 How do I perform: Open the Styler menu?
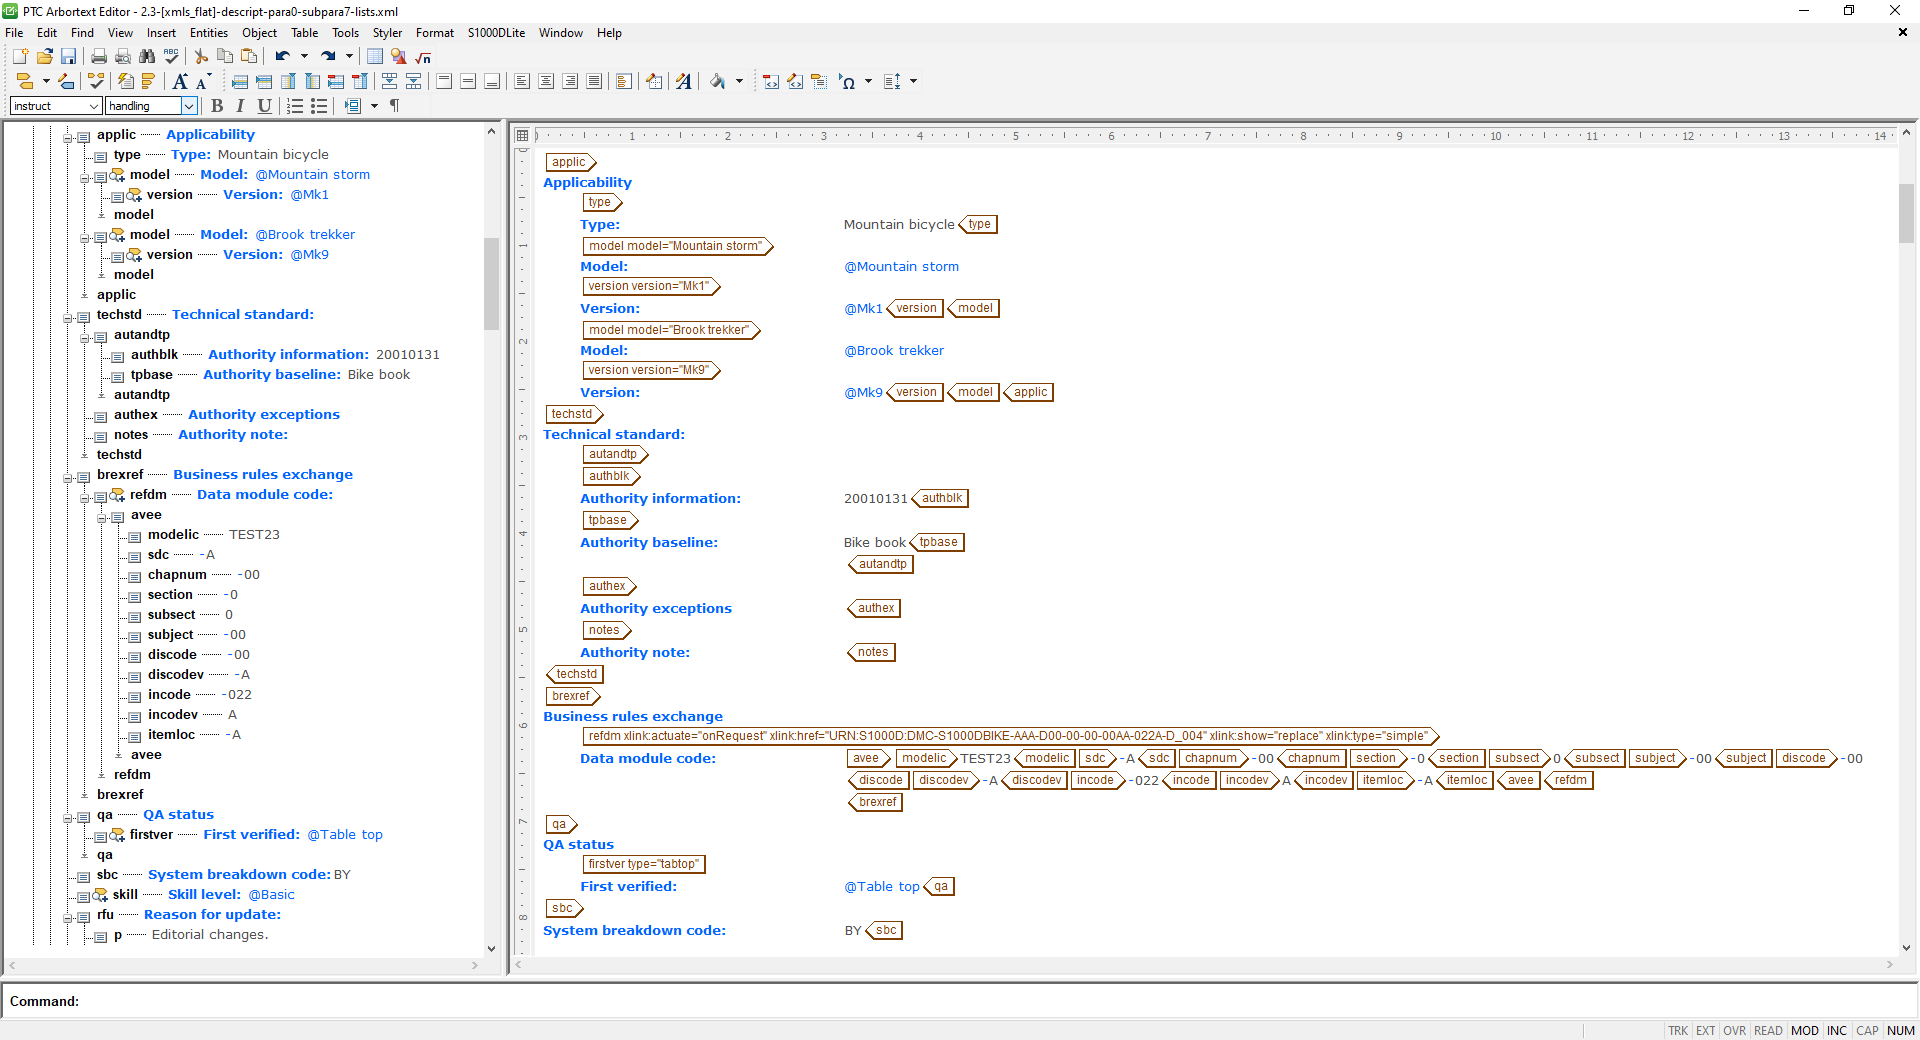(x=387, y=32)
